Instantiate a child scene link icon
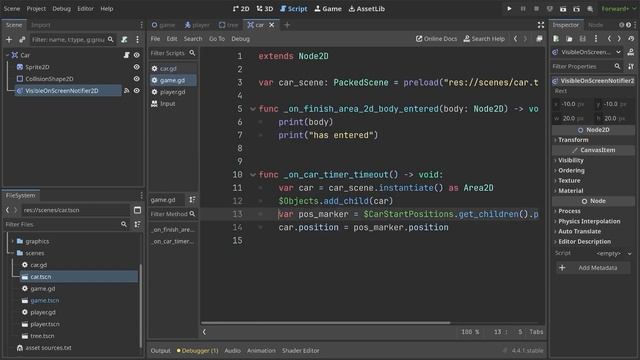 click(x=22, y=40)
